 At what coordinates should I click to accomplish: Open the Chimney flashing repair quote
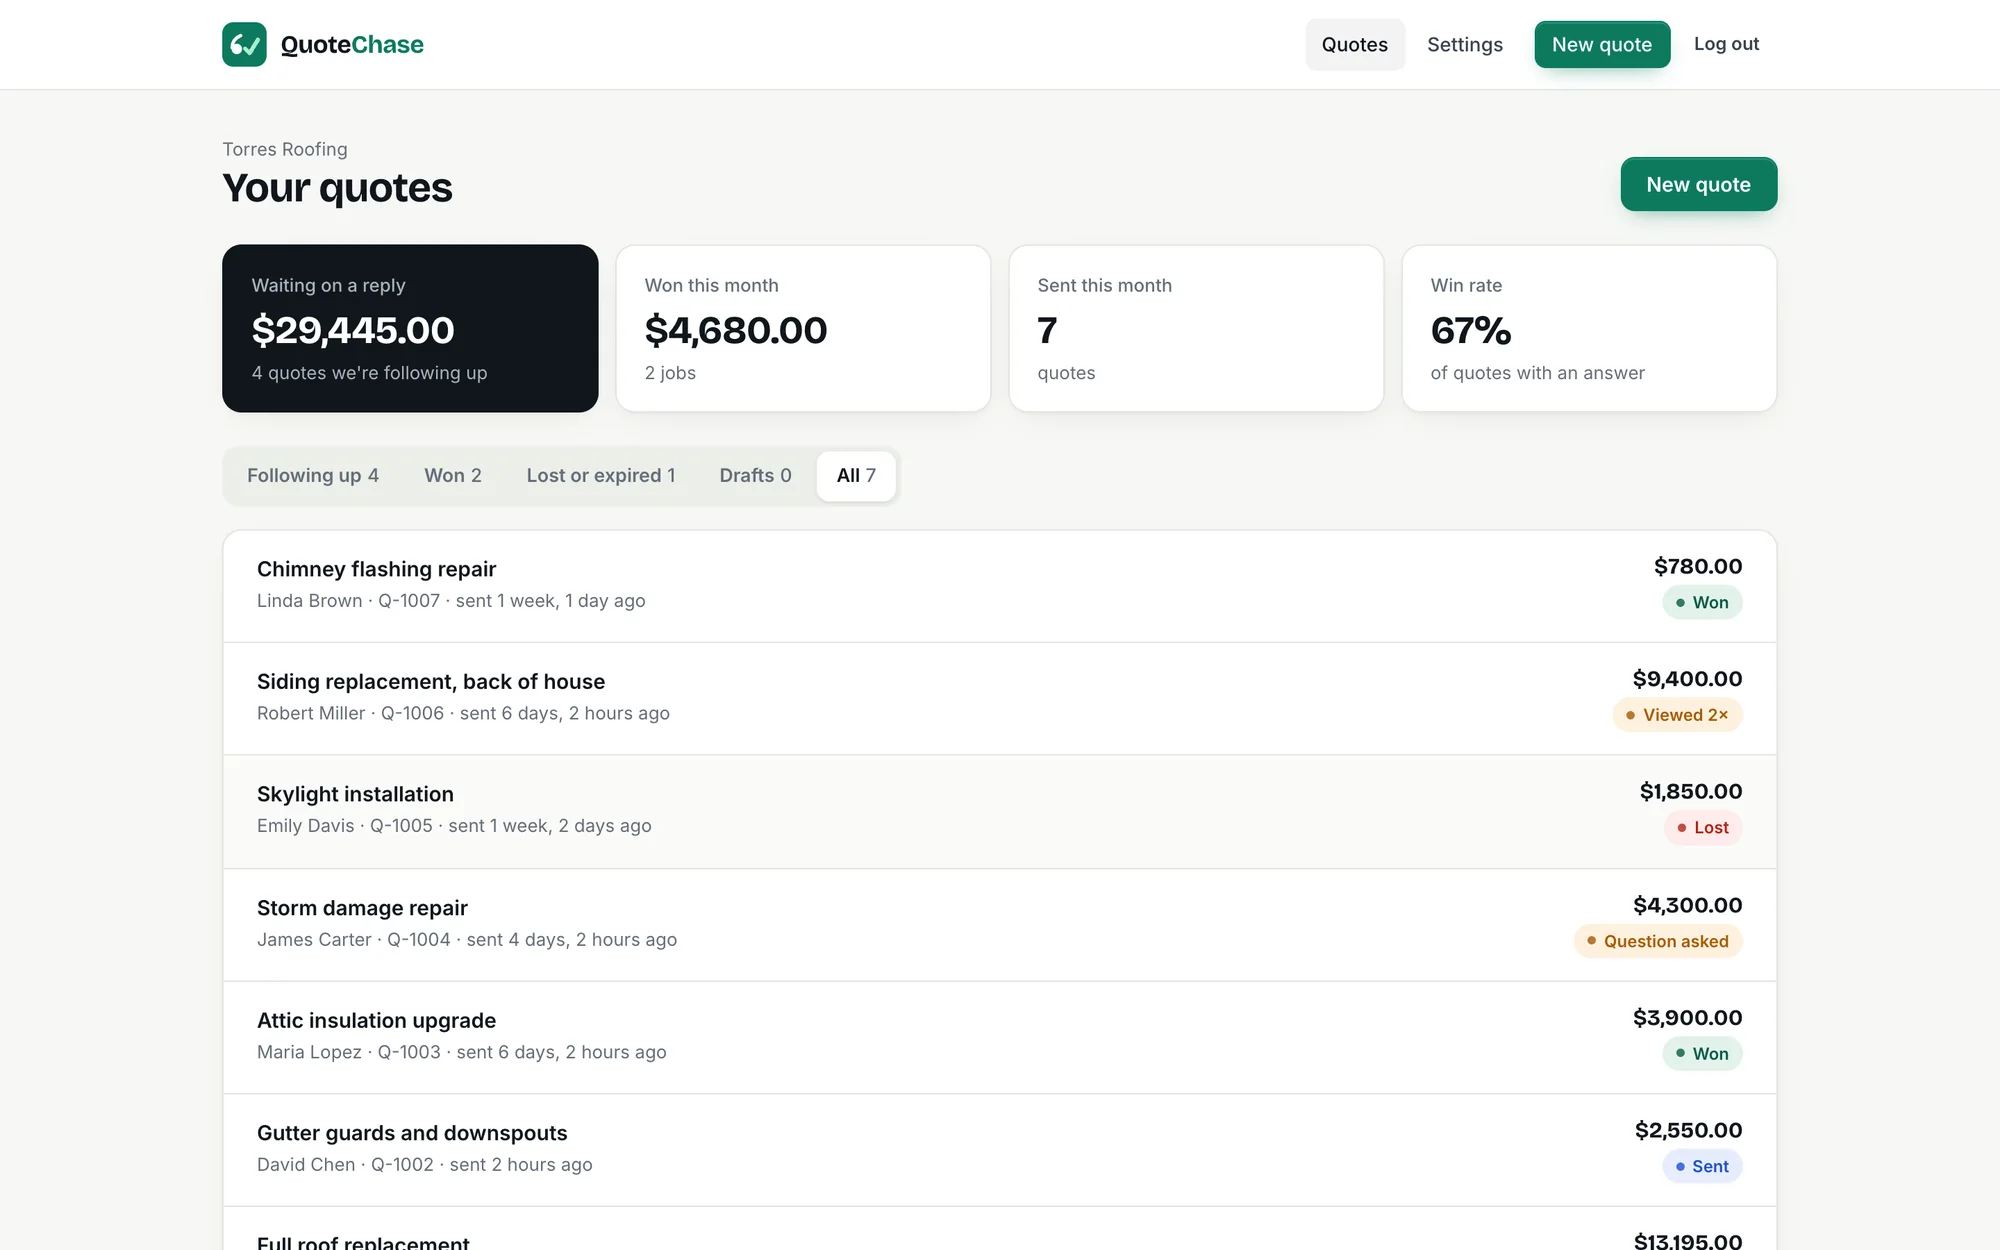pyautogui.click(x=999, y=586)
